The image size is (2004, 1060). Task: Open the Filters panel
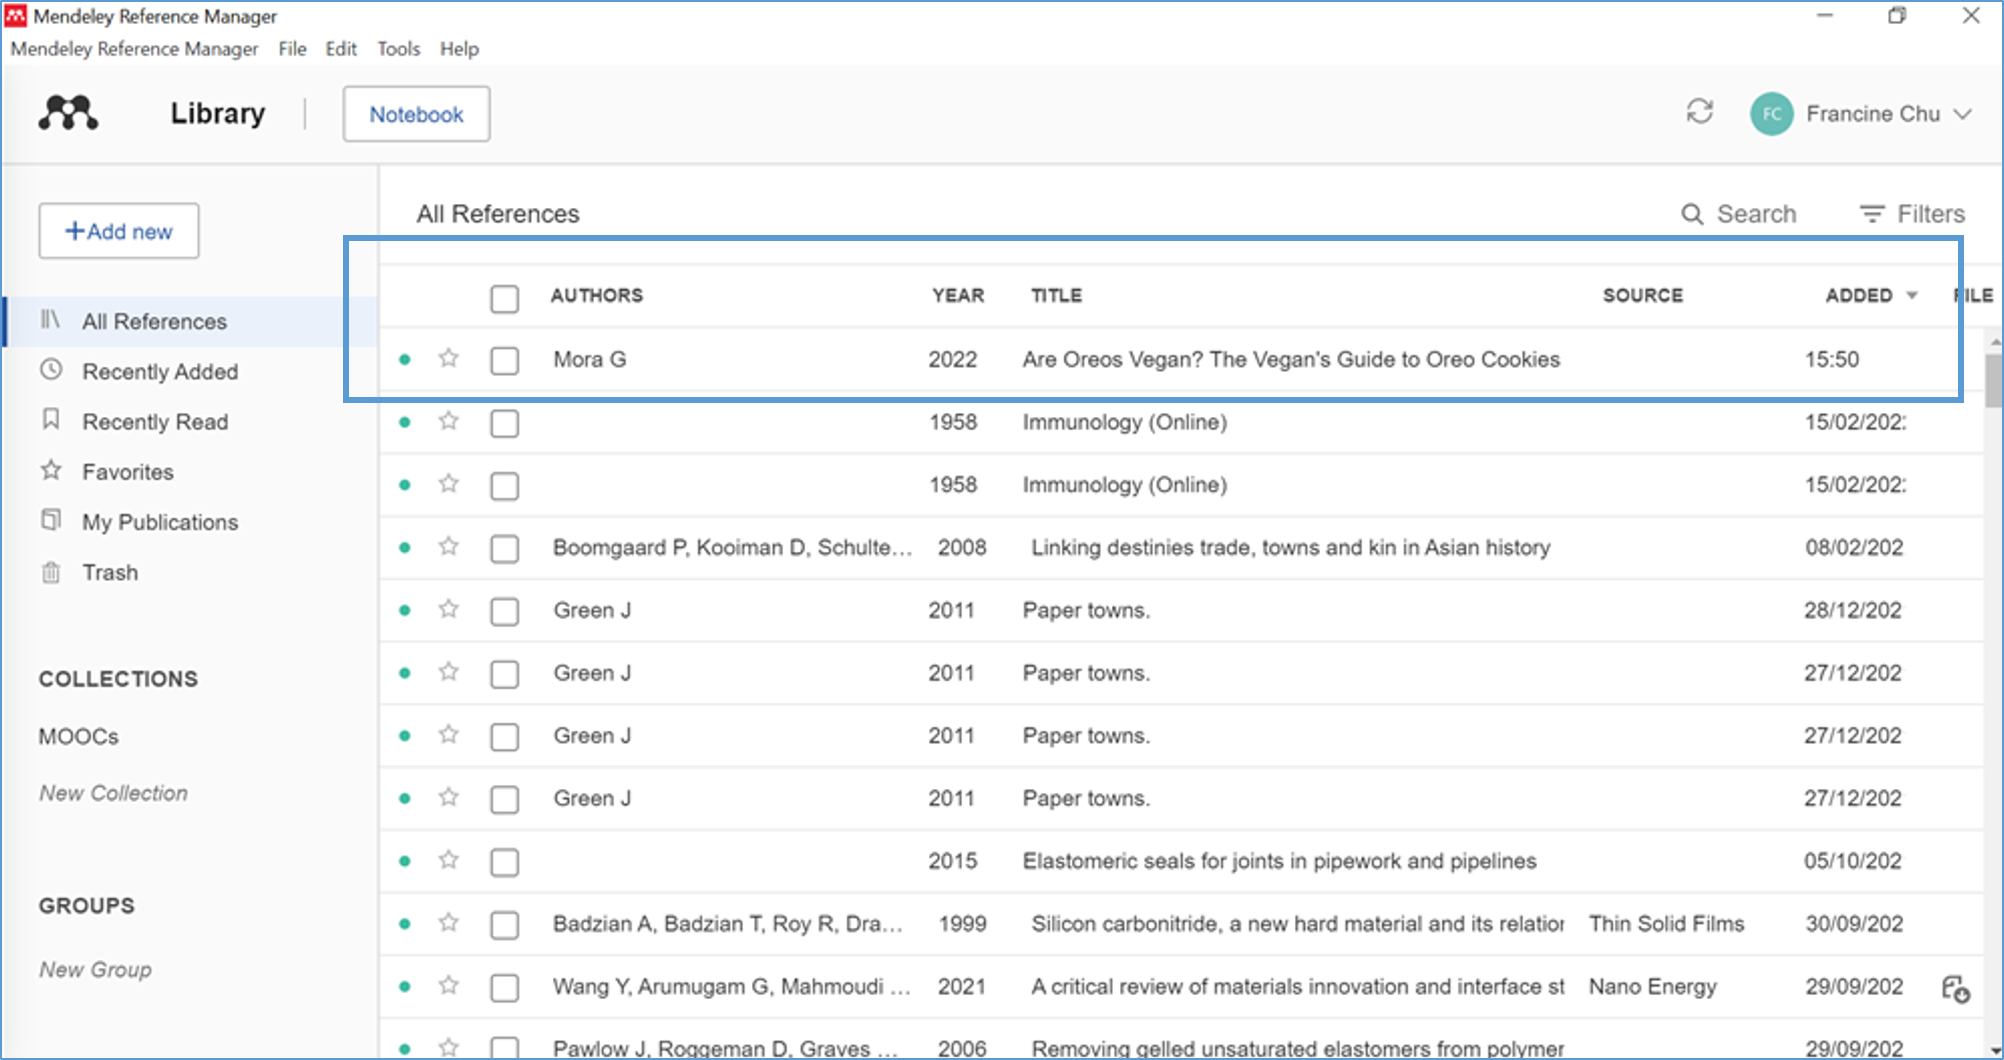(x=1911, y=213)
